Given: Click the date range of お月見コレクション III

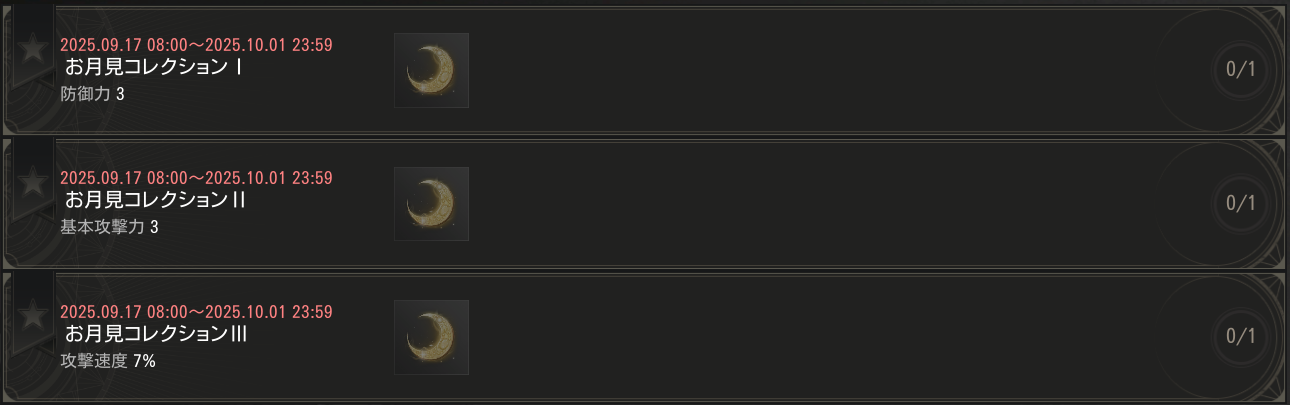Looking at the screenshot, I should 196,312.
